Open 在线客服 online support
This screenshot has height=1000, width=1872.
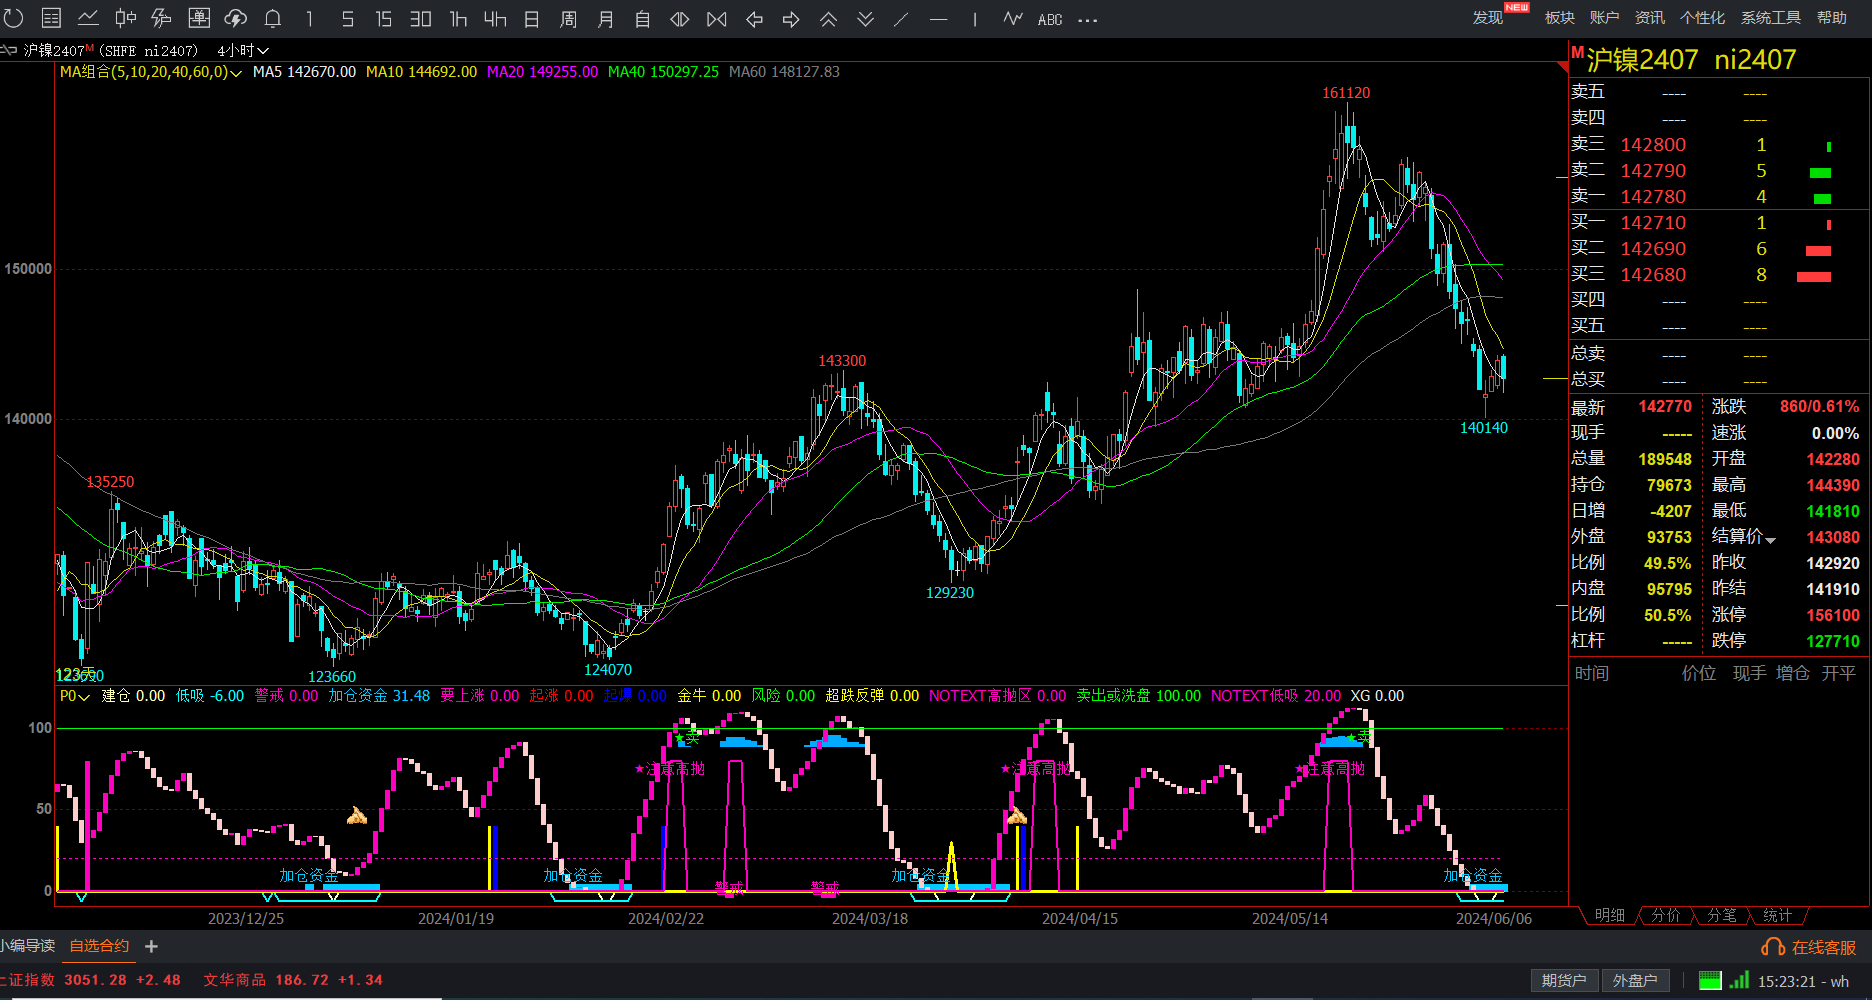coord(1810,947)
